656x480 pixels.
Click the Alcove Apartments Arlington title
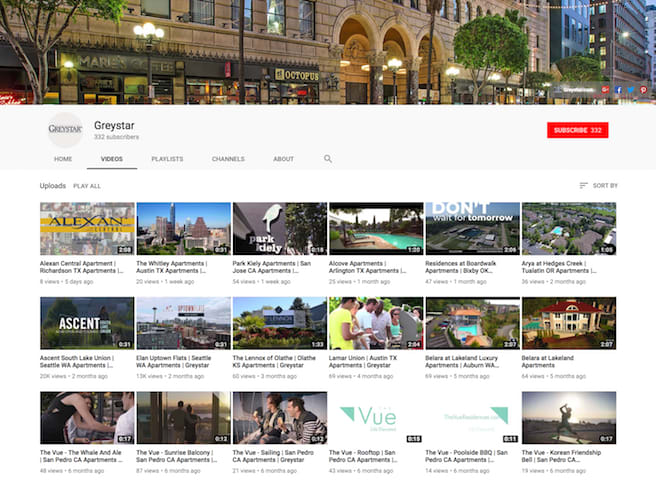coord(367,267)
